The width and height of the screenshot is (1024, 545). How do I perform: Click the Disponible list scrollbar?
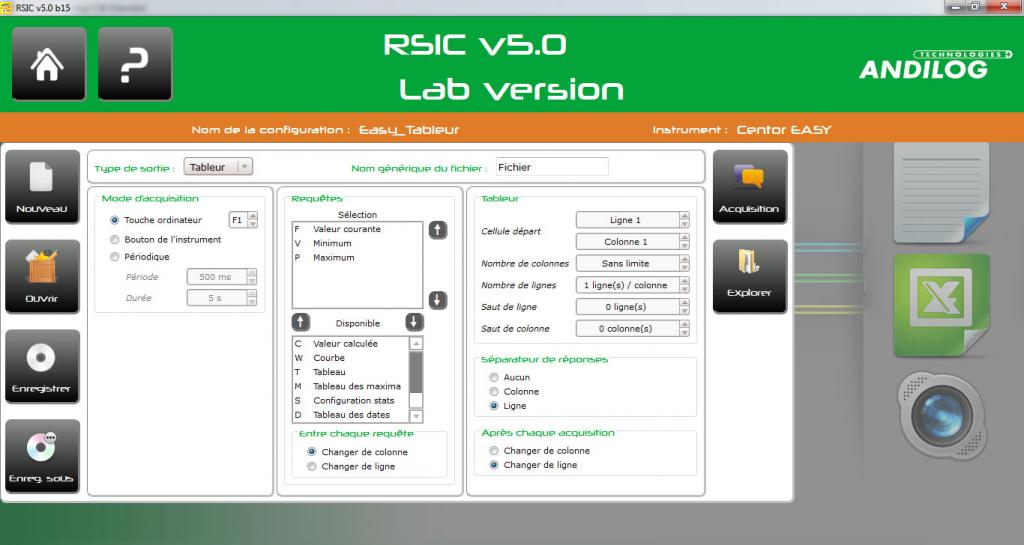tap(416, 379)
